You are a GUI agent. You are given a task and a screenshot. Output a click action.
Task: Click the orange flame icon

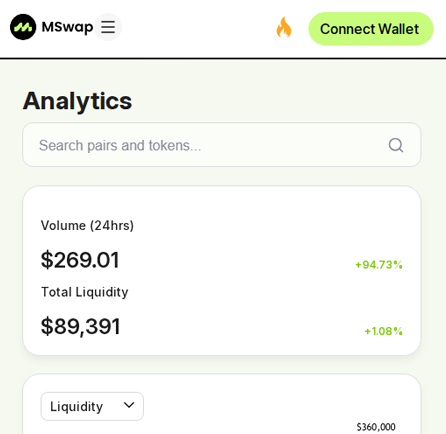point(284,27)
